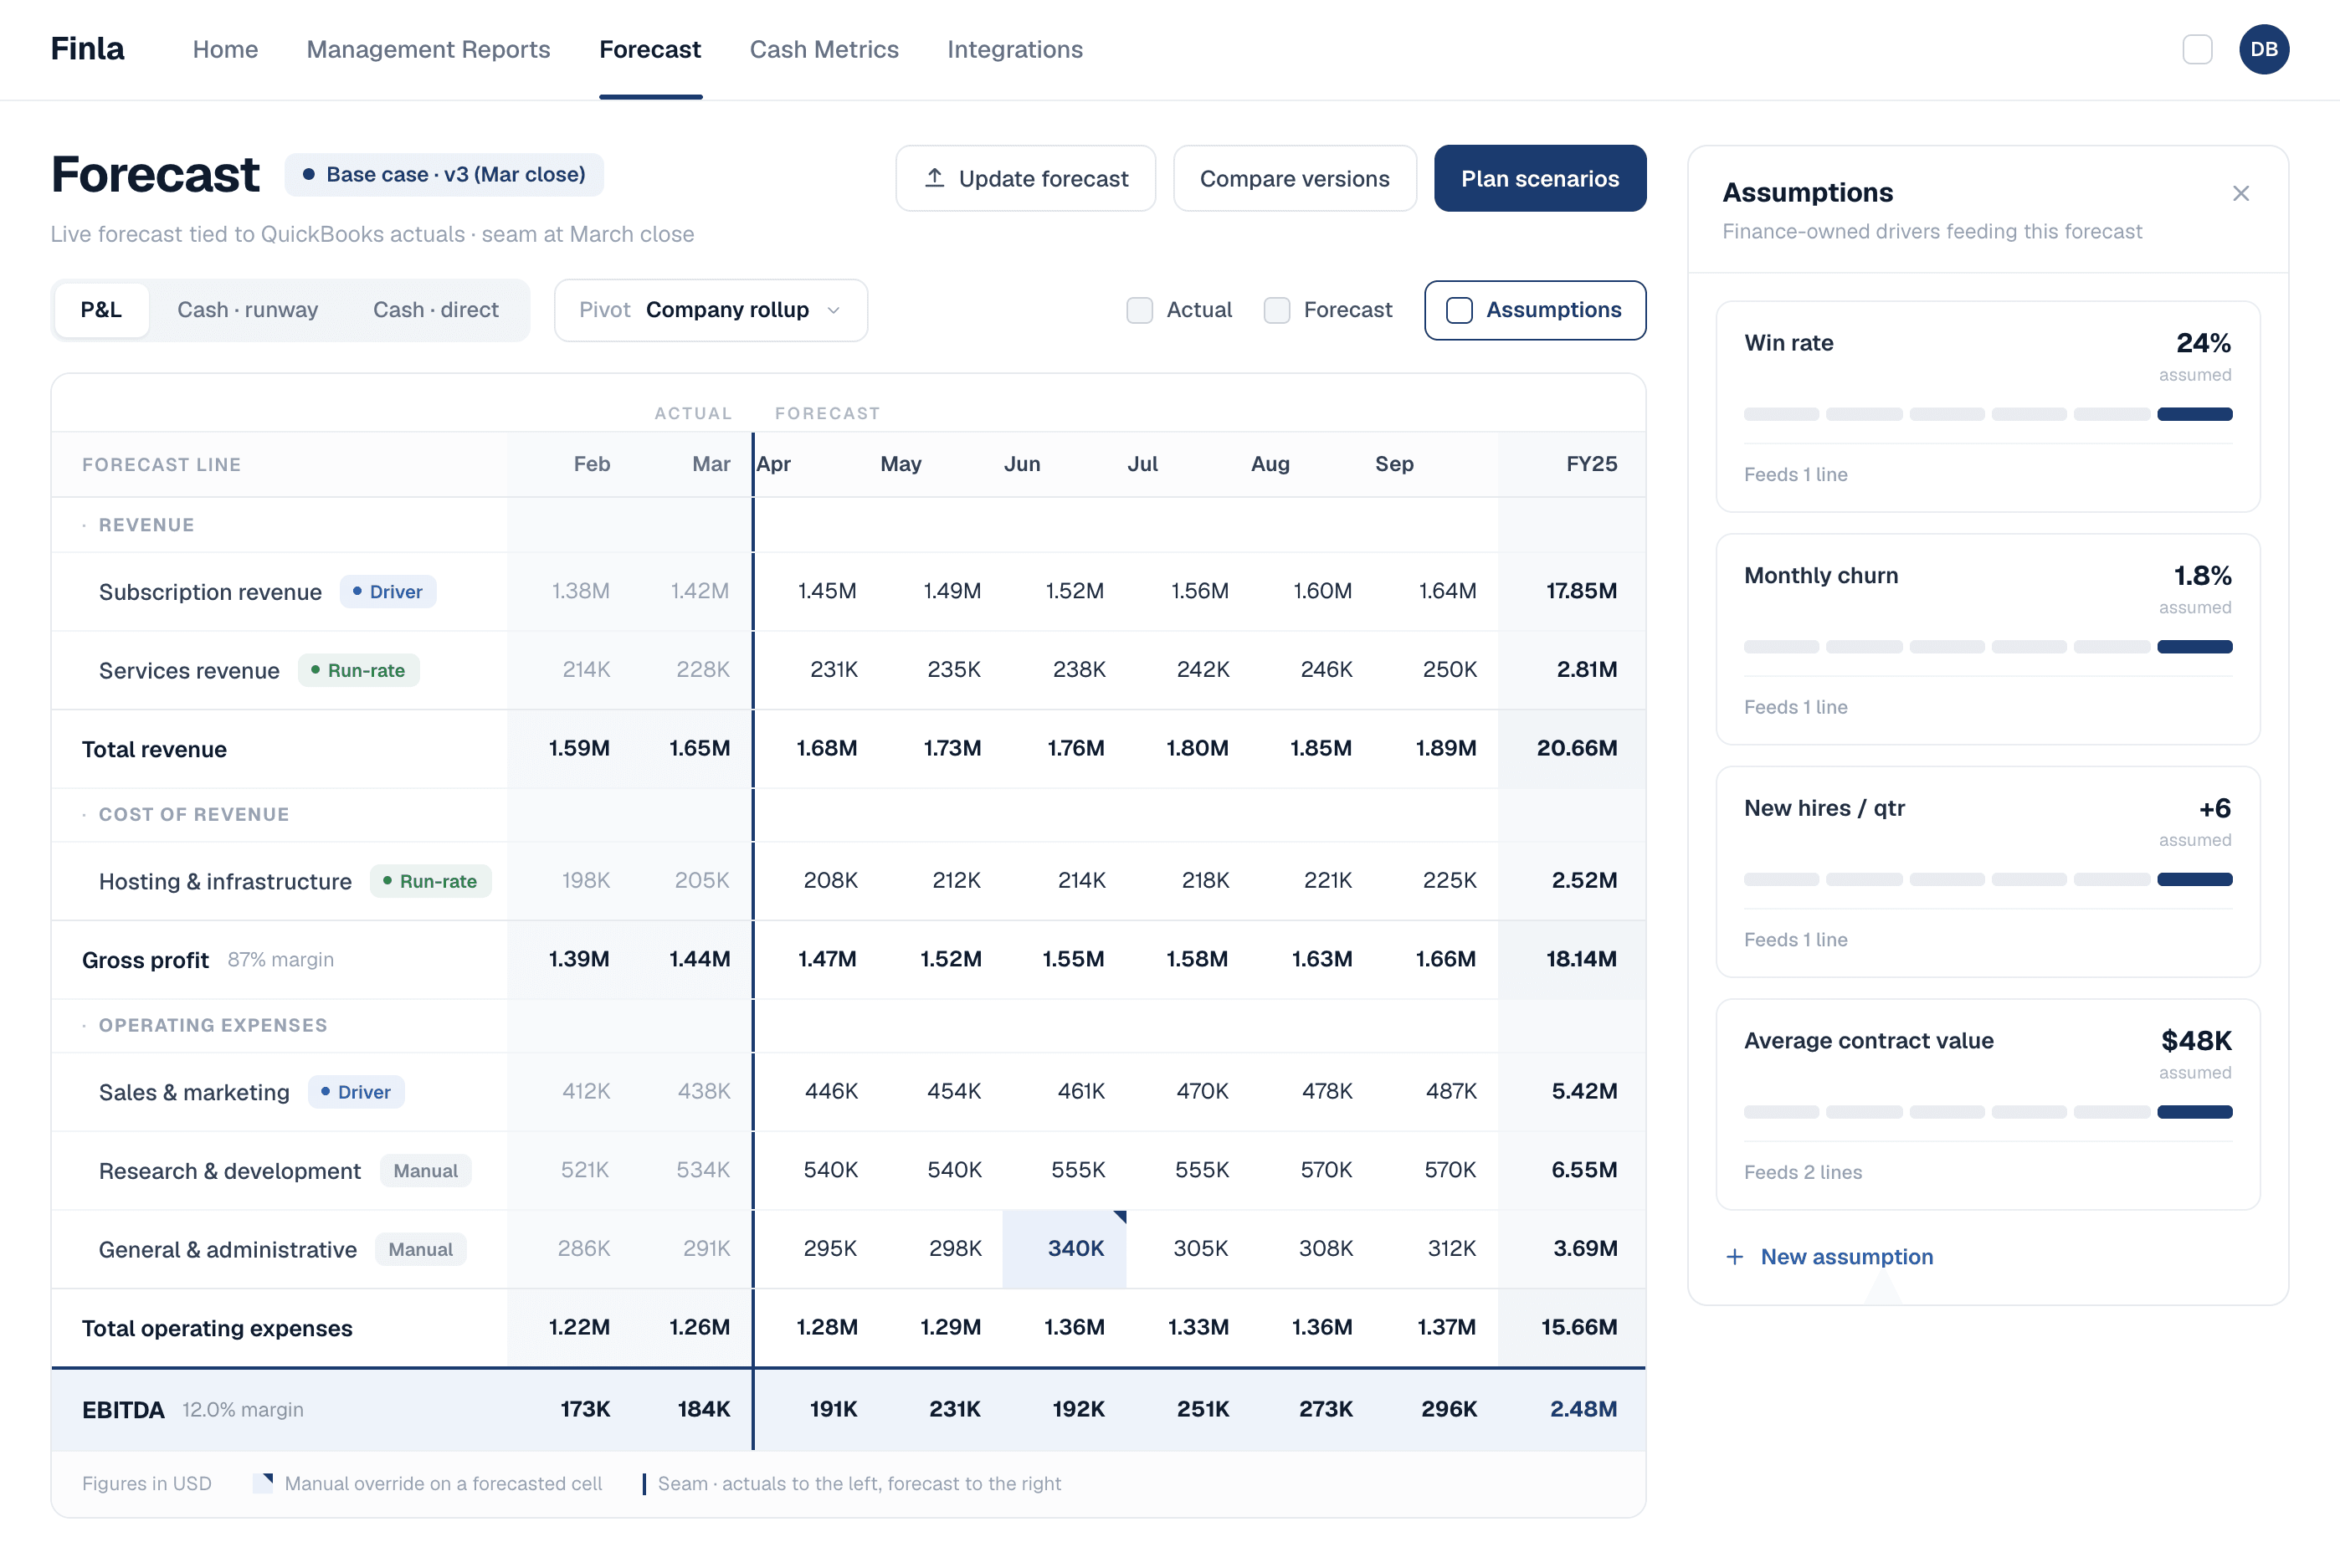Open Management Reports in the nav
The width and height of the screenshot is (2340, 1568).
pyautogui.click(x=428, y=49)
